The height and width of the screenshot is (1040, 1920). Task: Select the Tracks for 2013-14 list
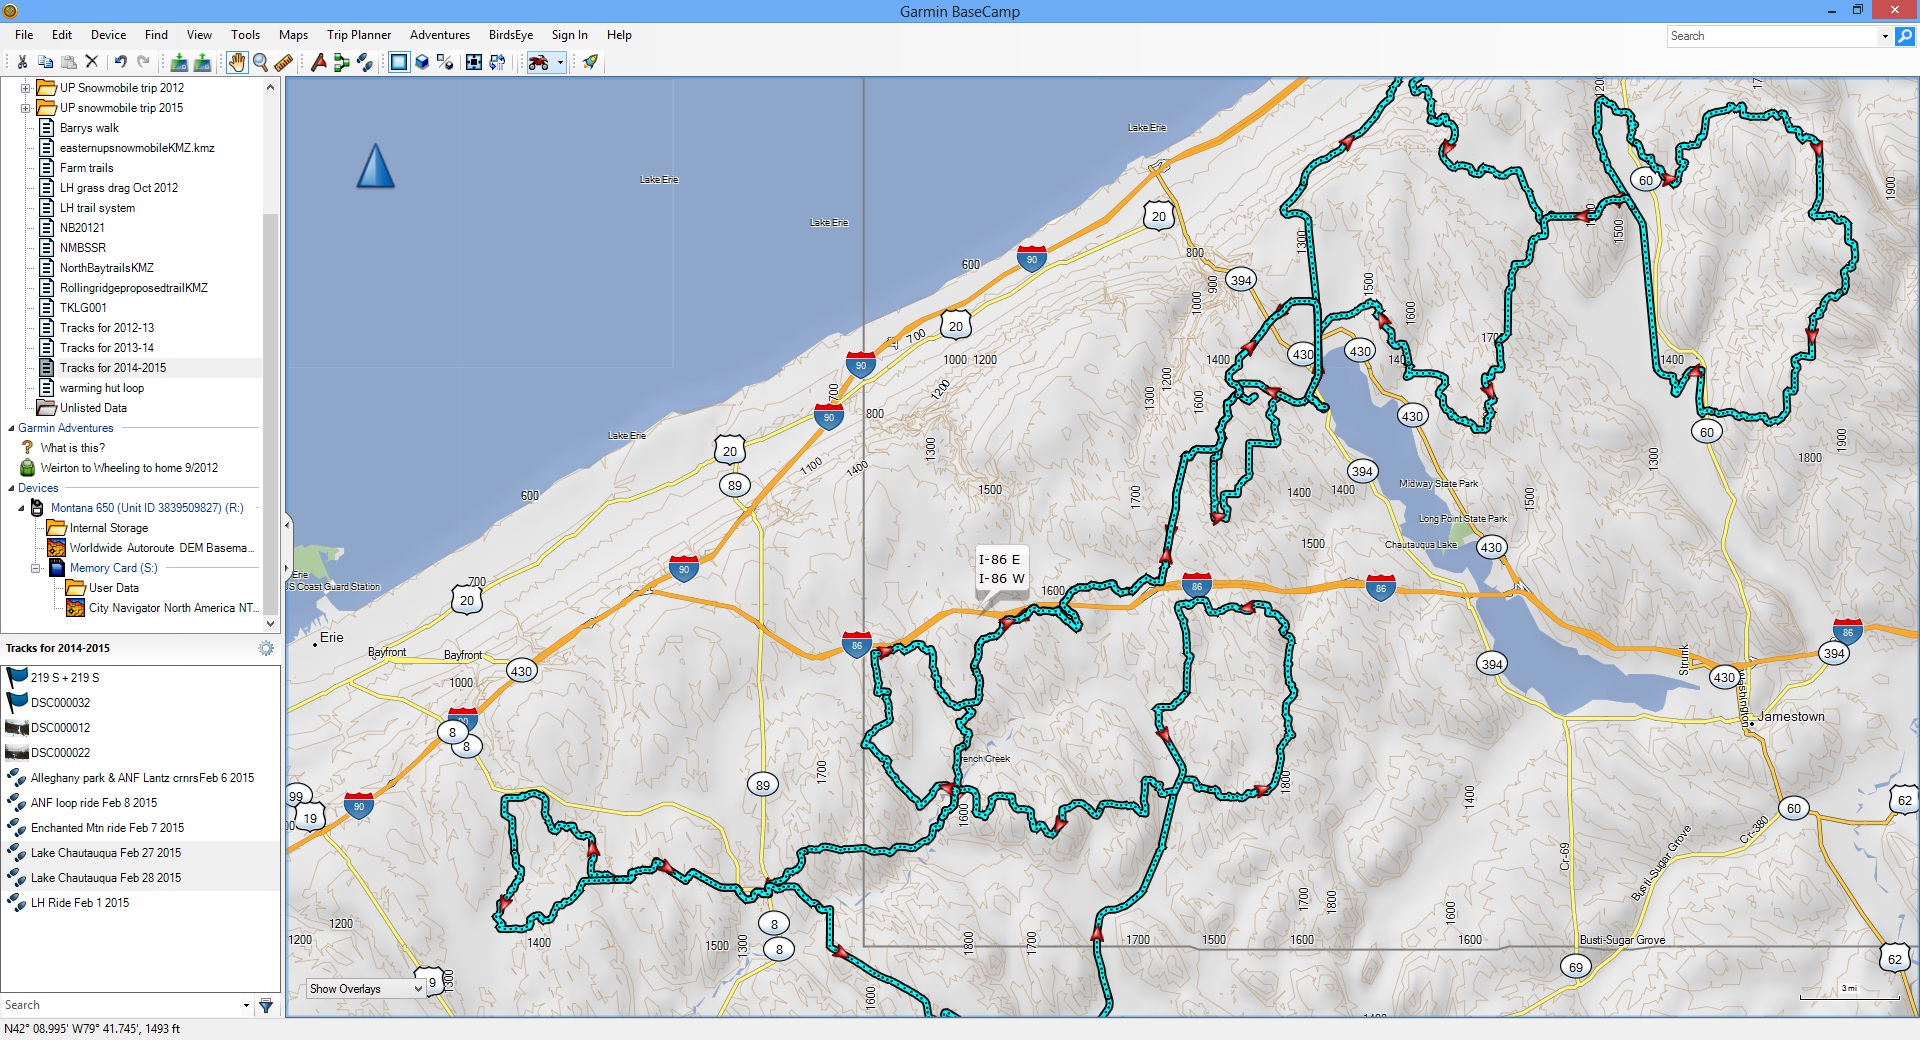pos(107,348)
